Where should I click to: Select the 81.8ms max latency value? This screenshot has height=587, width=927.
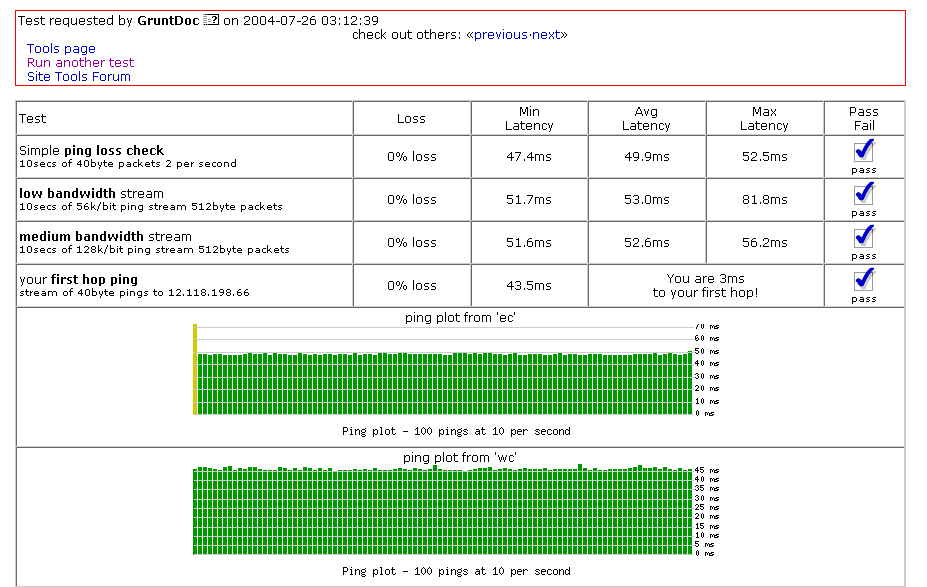(765, 200)
